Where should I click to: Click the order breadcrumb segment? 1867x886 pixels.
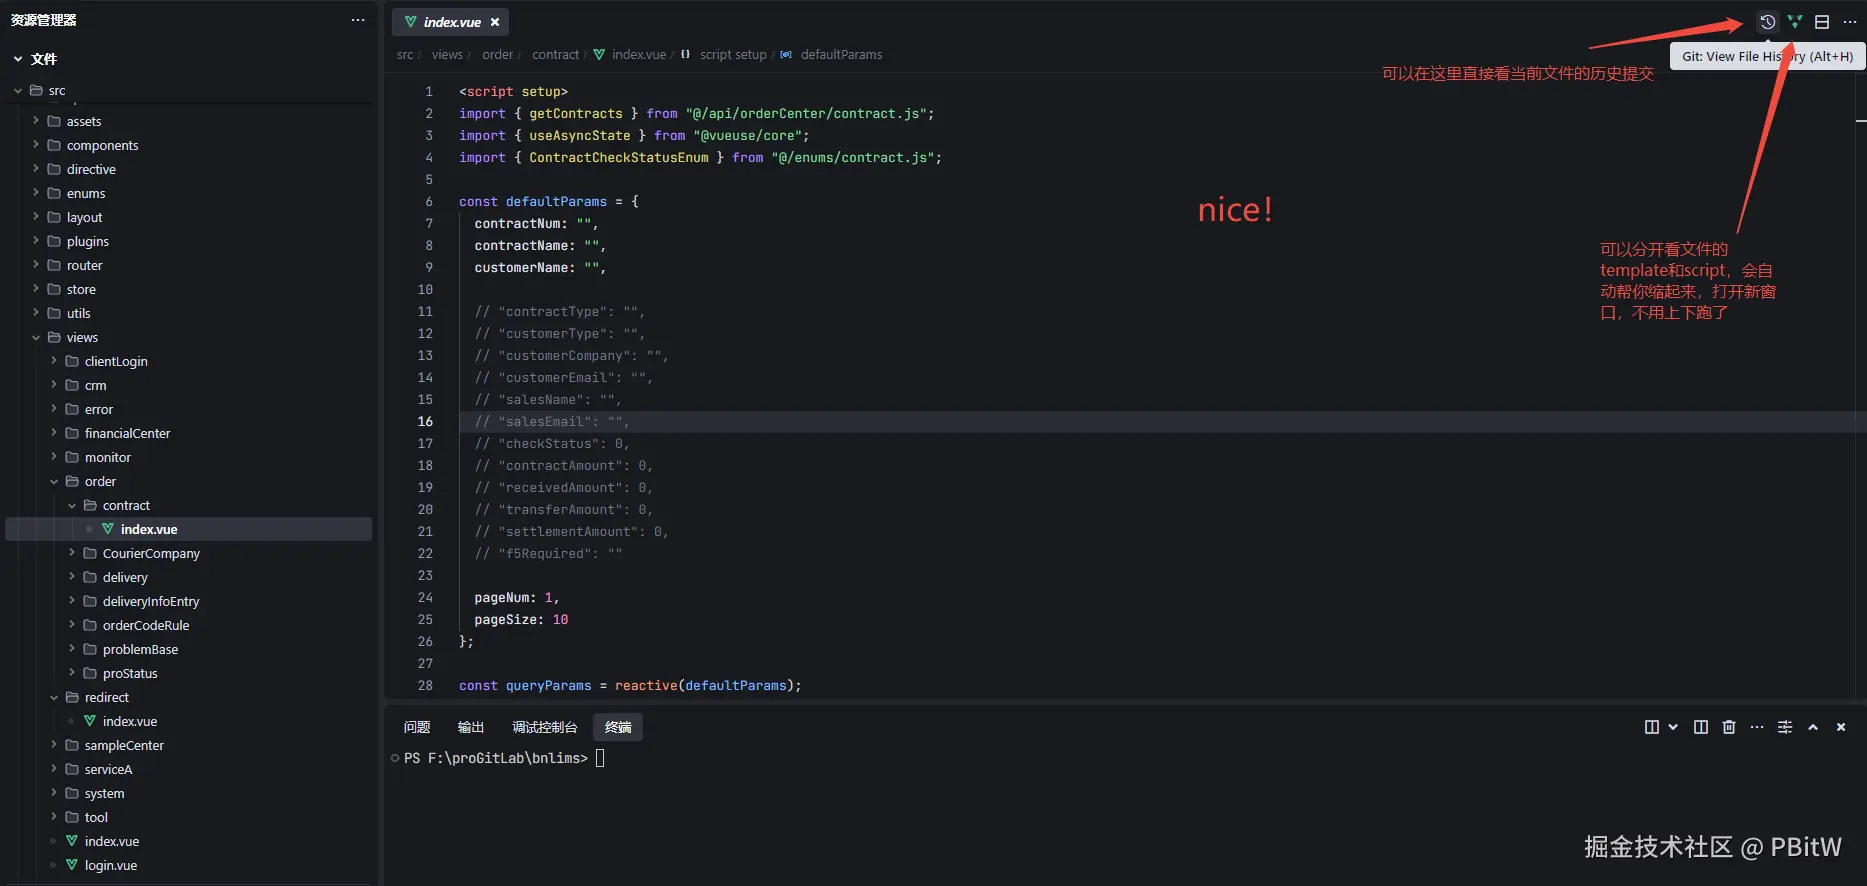coord(497,54)
